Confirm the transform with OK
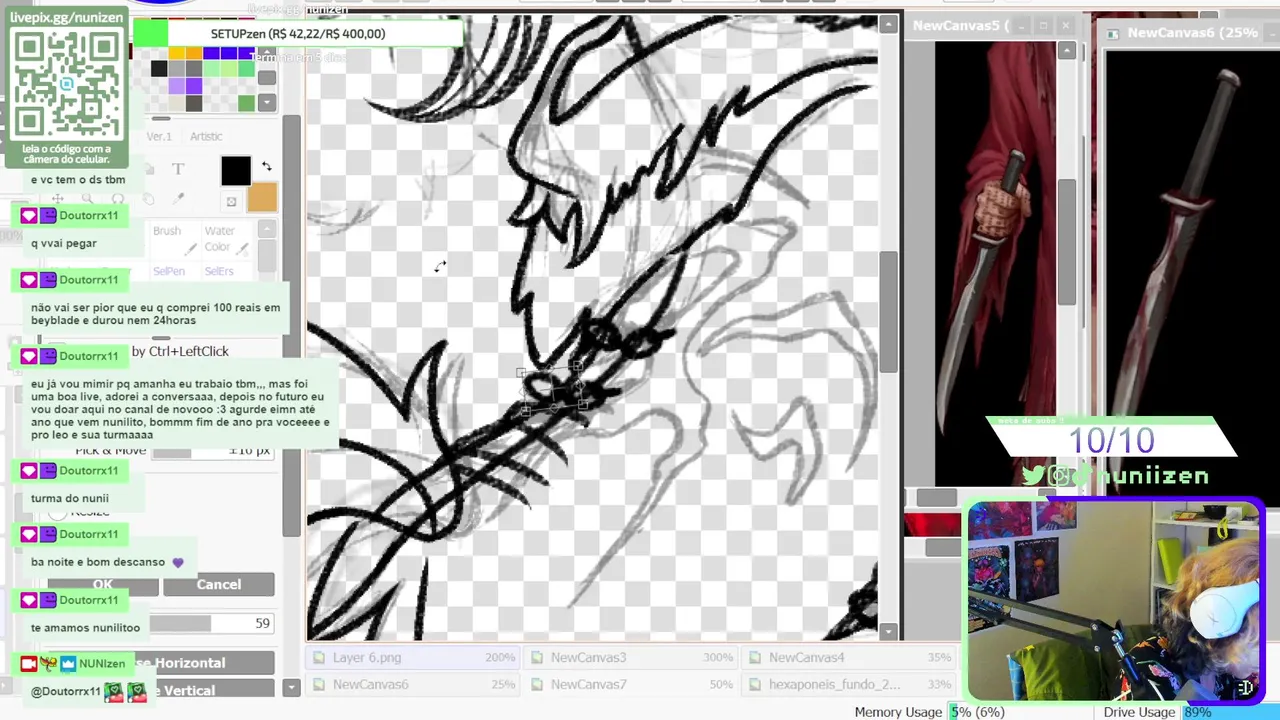This screenshot has width=1280, height=720. 103,585
